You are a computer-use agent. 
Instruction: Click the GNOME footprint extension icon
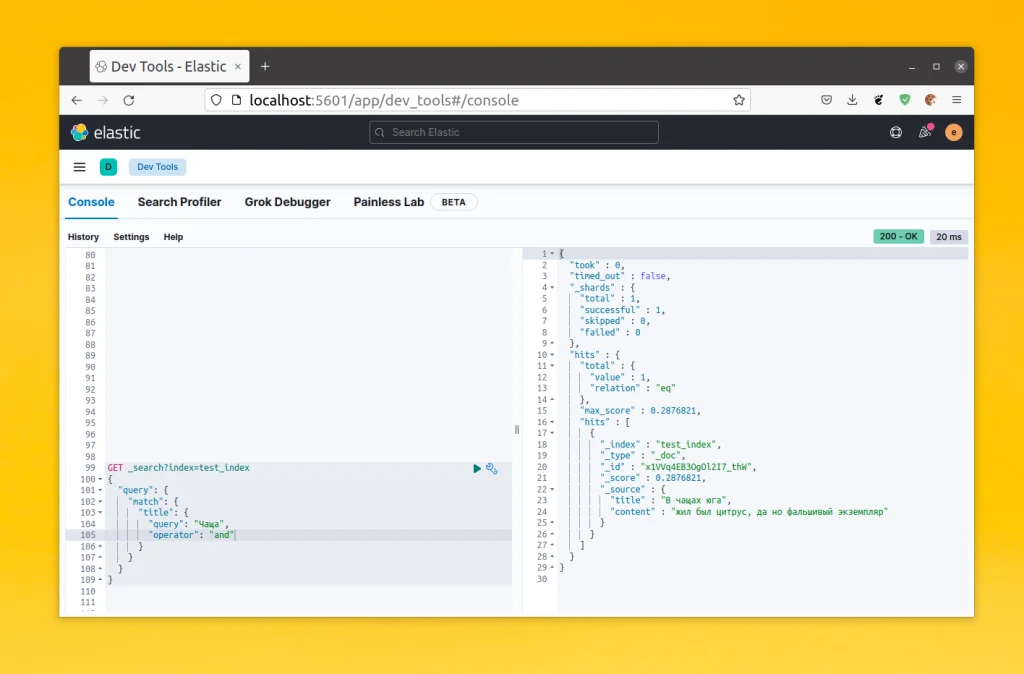[879, 100]
